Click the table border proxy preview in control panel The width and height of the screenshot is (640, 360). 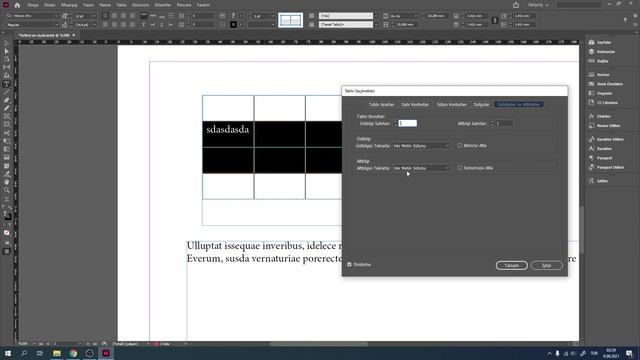click(x=291, y=20)
